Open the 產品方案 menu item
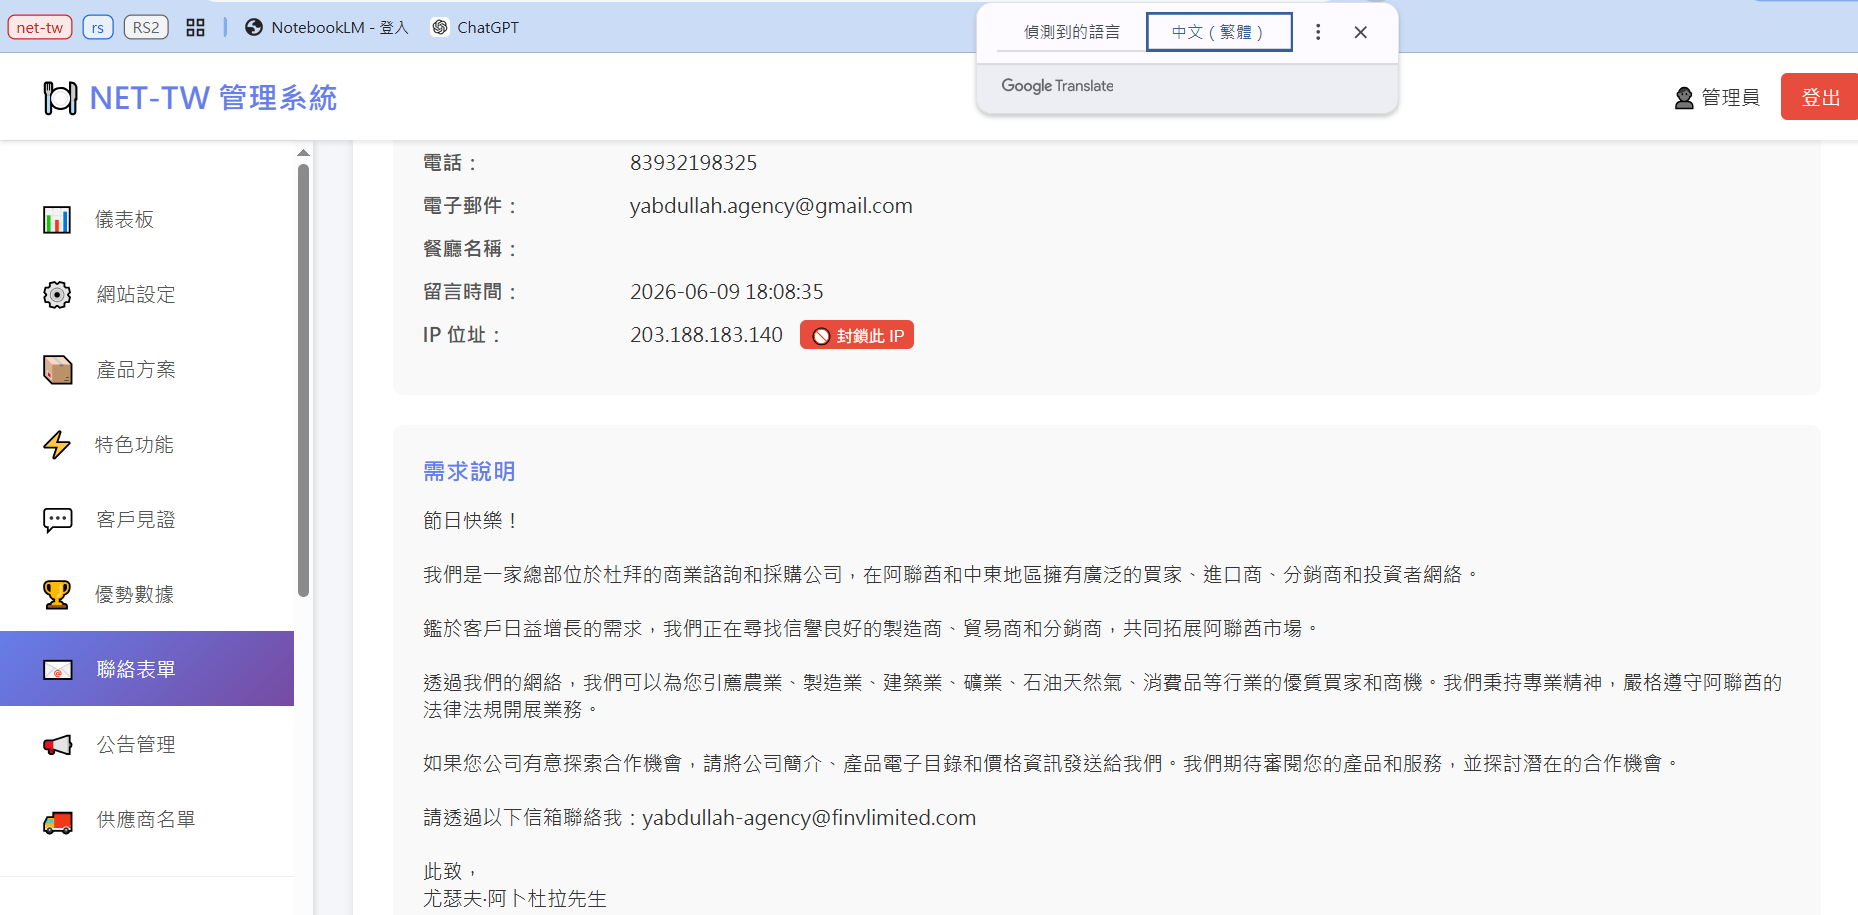This screenshot has height=915, width=1858. (x=147, y=369)
